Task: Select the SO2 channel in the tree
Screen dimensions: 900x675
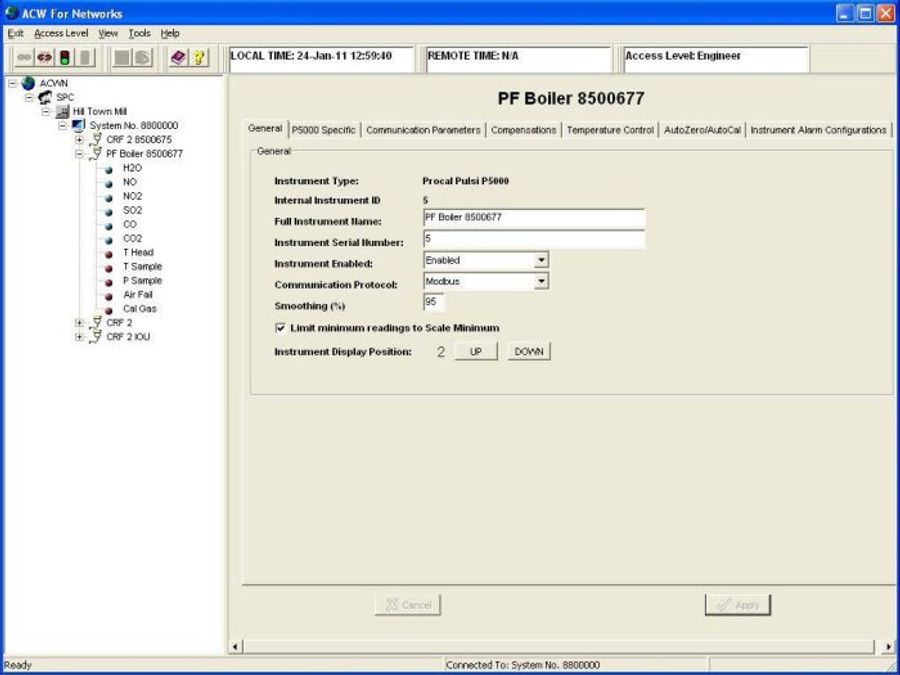Action: [108, 211]
